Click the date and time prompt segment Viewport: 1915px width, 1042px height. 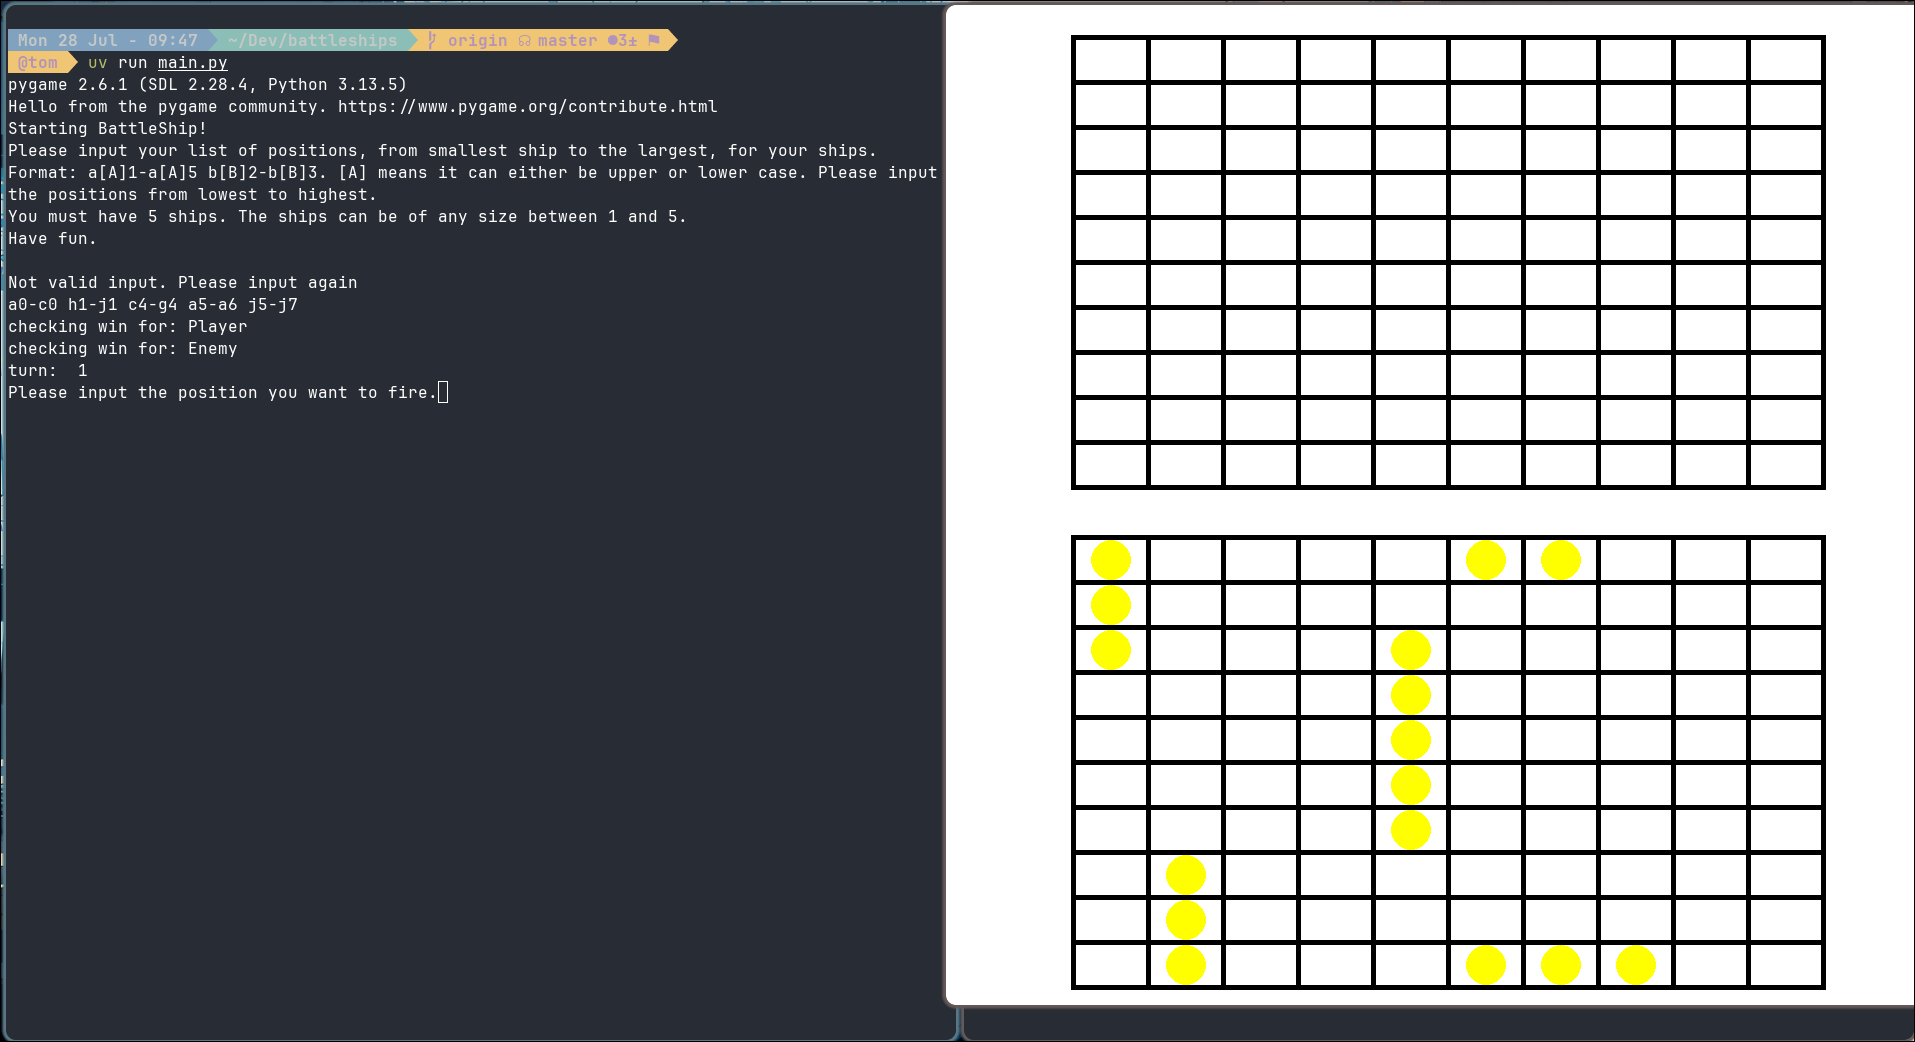107,41
